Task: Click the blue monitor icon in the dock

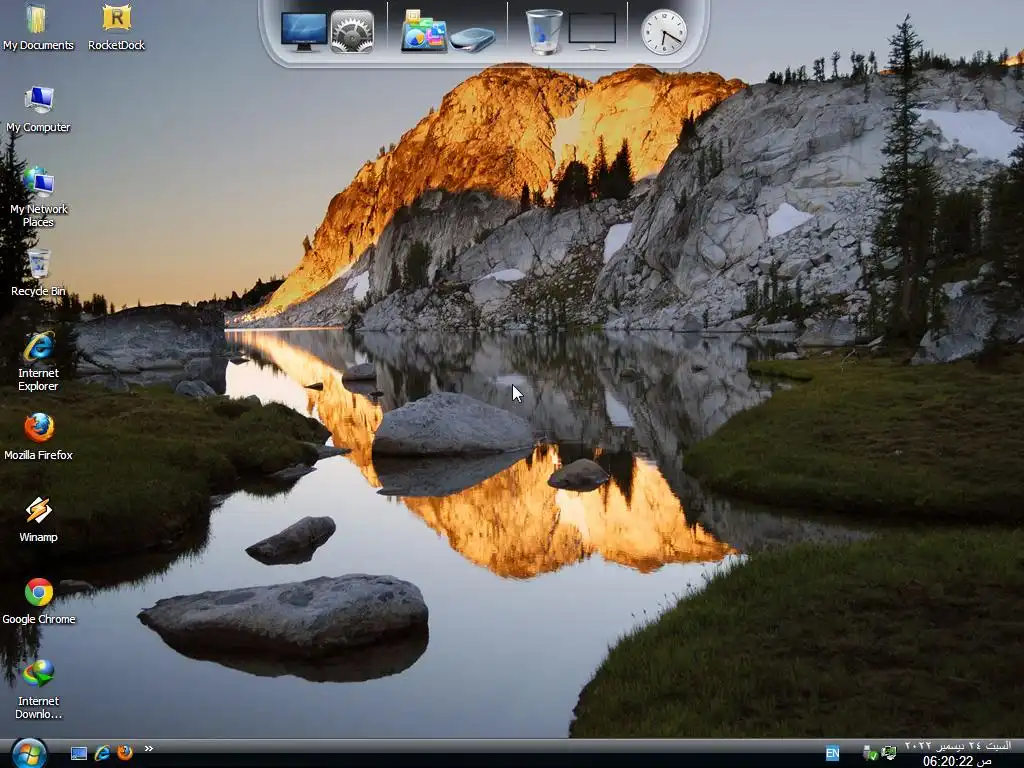Action: [304, 31]
